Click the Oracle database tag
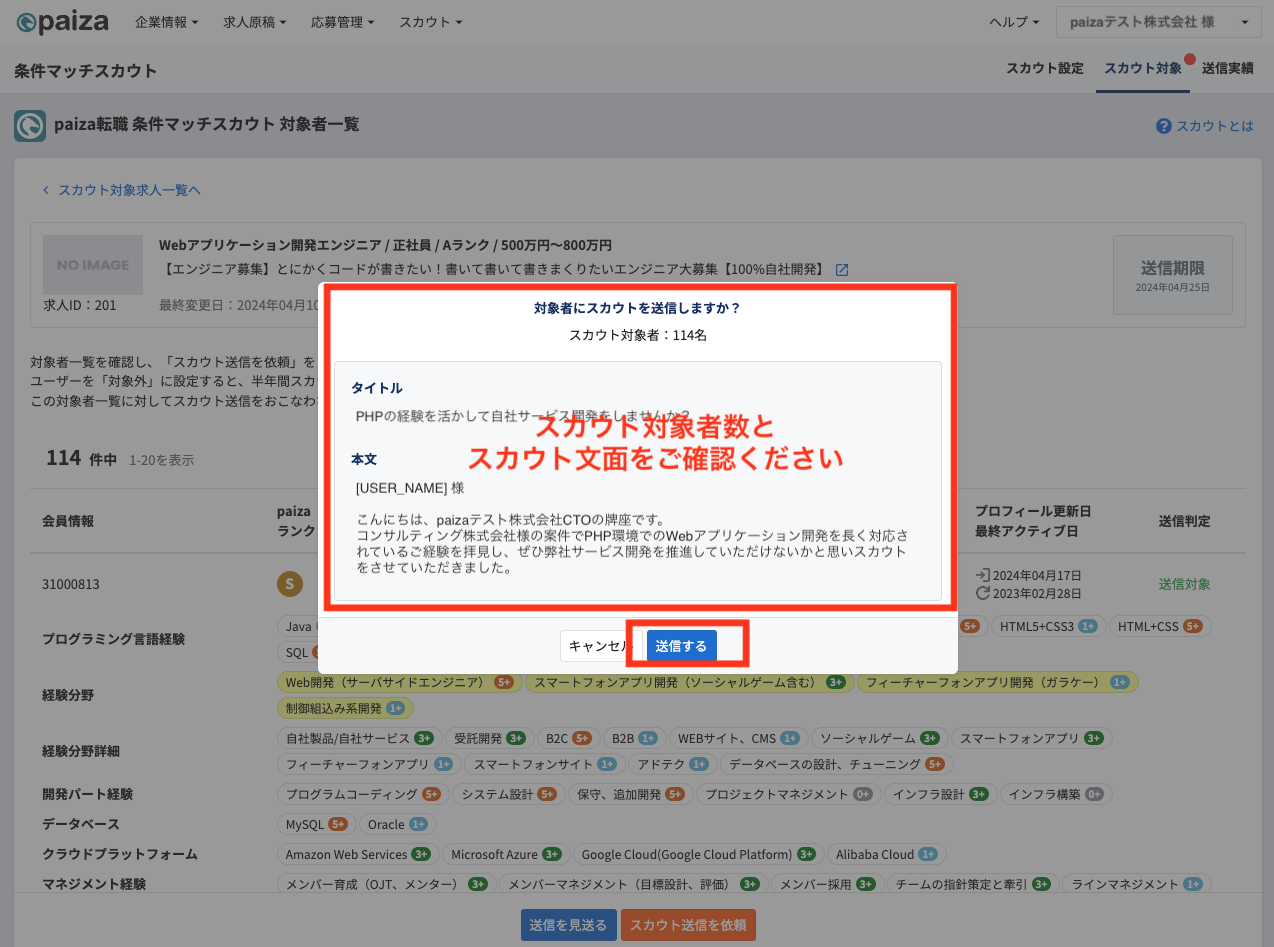Viewport: 1274px width, 947px height. click(397, 824)
